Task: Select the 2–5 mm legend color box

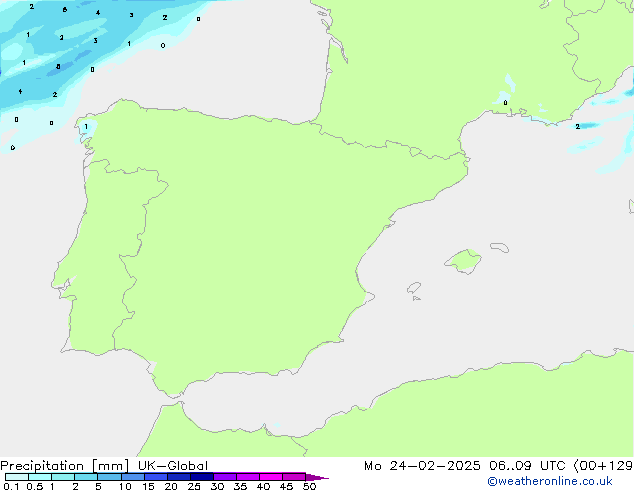Action: (86, 477)
